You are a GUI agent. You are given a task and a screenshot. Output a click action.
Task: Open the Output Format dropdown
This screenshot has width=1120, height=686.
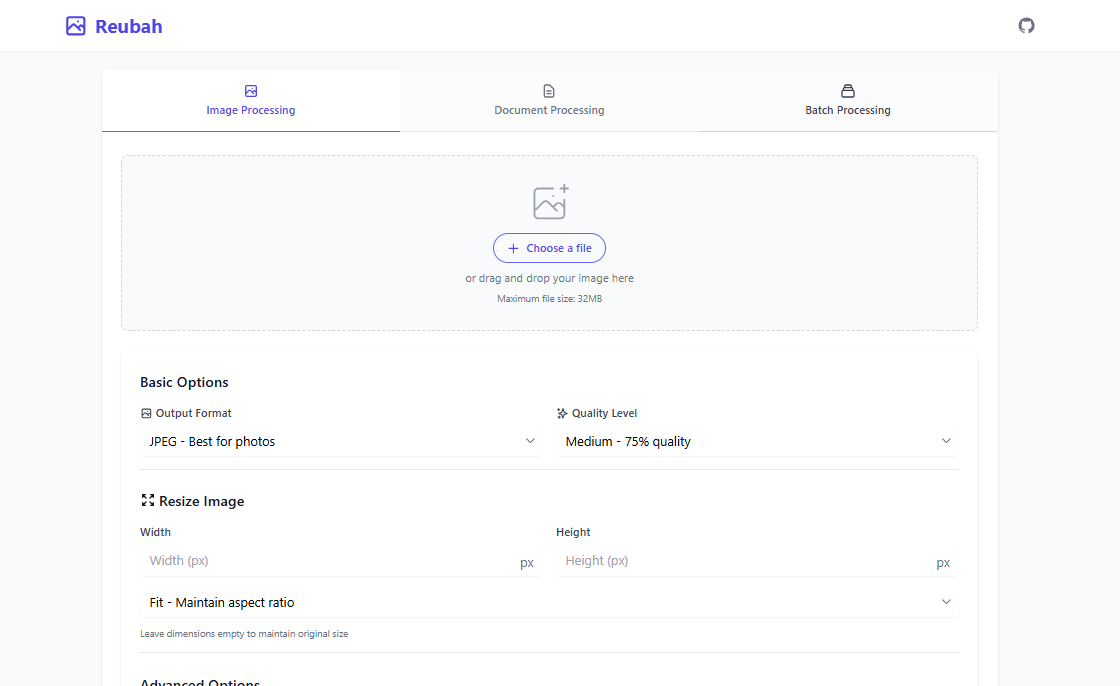tap(341, 441)
